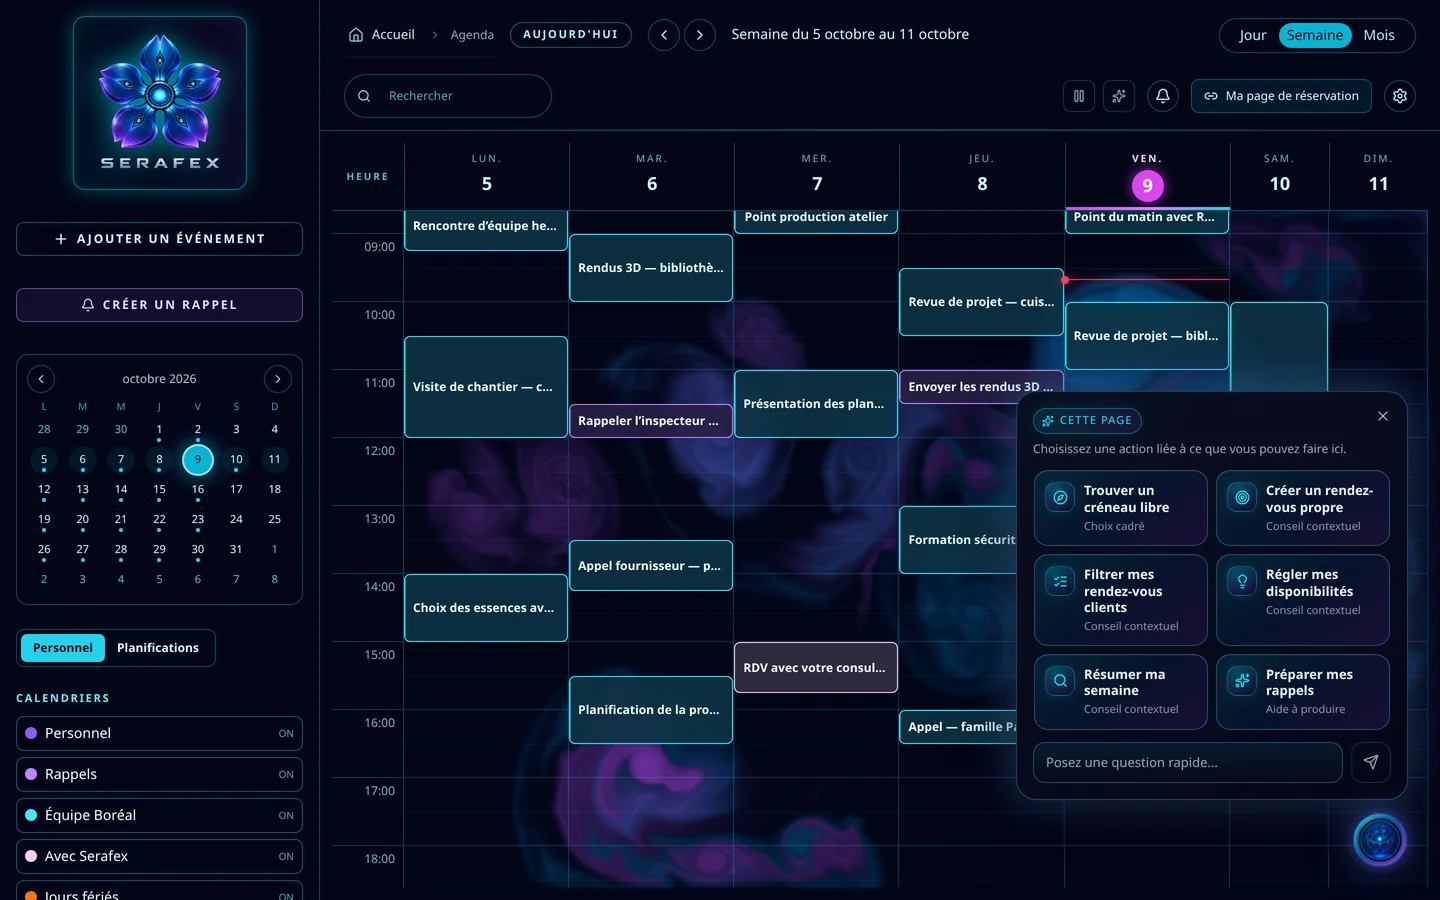Screen dimensions: 1440x900
Task: Toggle the Équipe Boréal calendar visibility
Action: click(x=160, y=816)
